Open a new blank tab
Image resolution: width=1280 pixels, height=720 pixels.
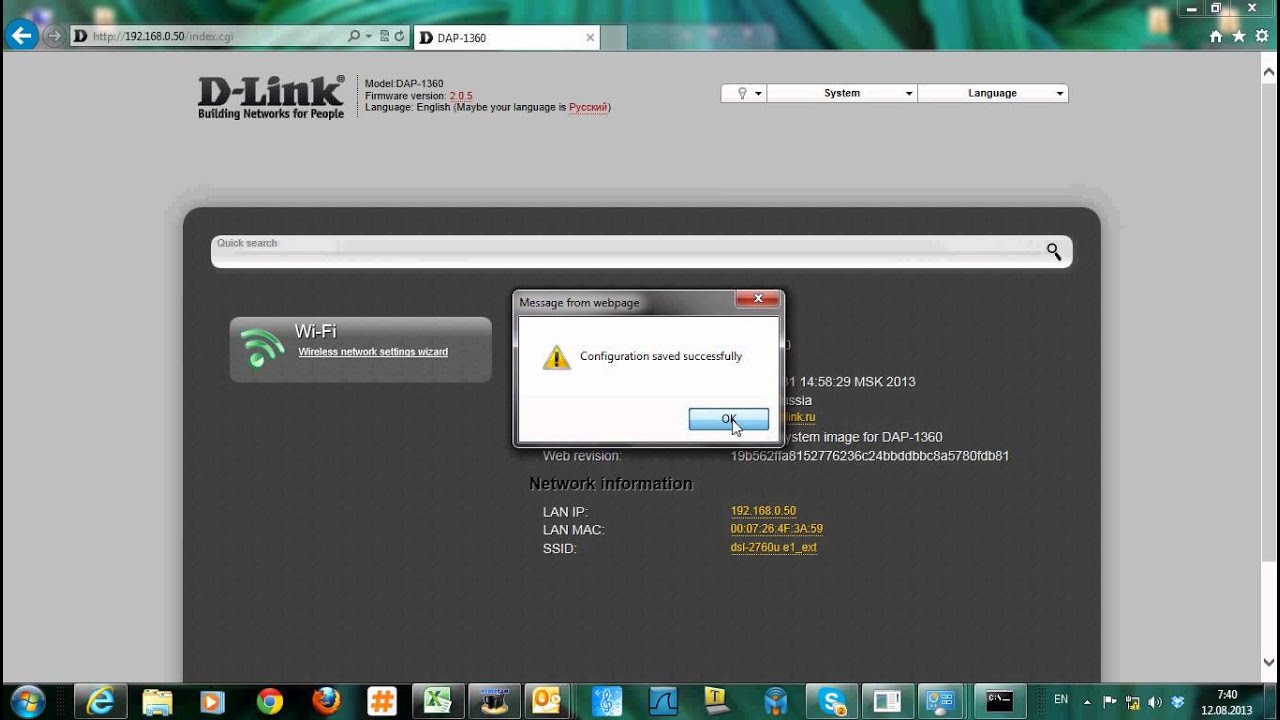614,38
